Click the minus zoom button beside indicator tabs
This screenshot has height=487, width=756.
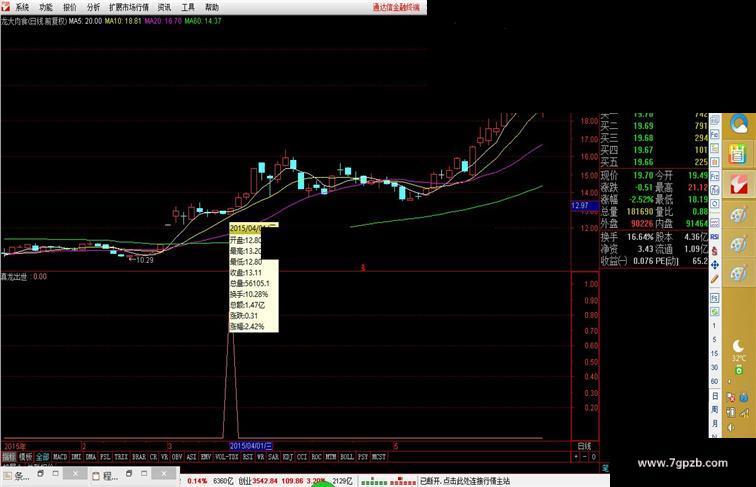[x=585, y=457]
